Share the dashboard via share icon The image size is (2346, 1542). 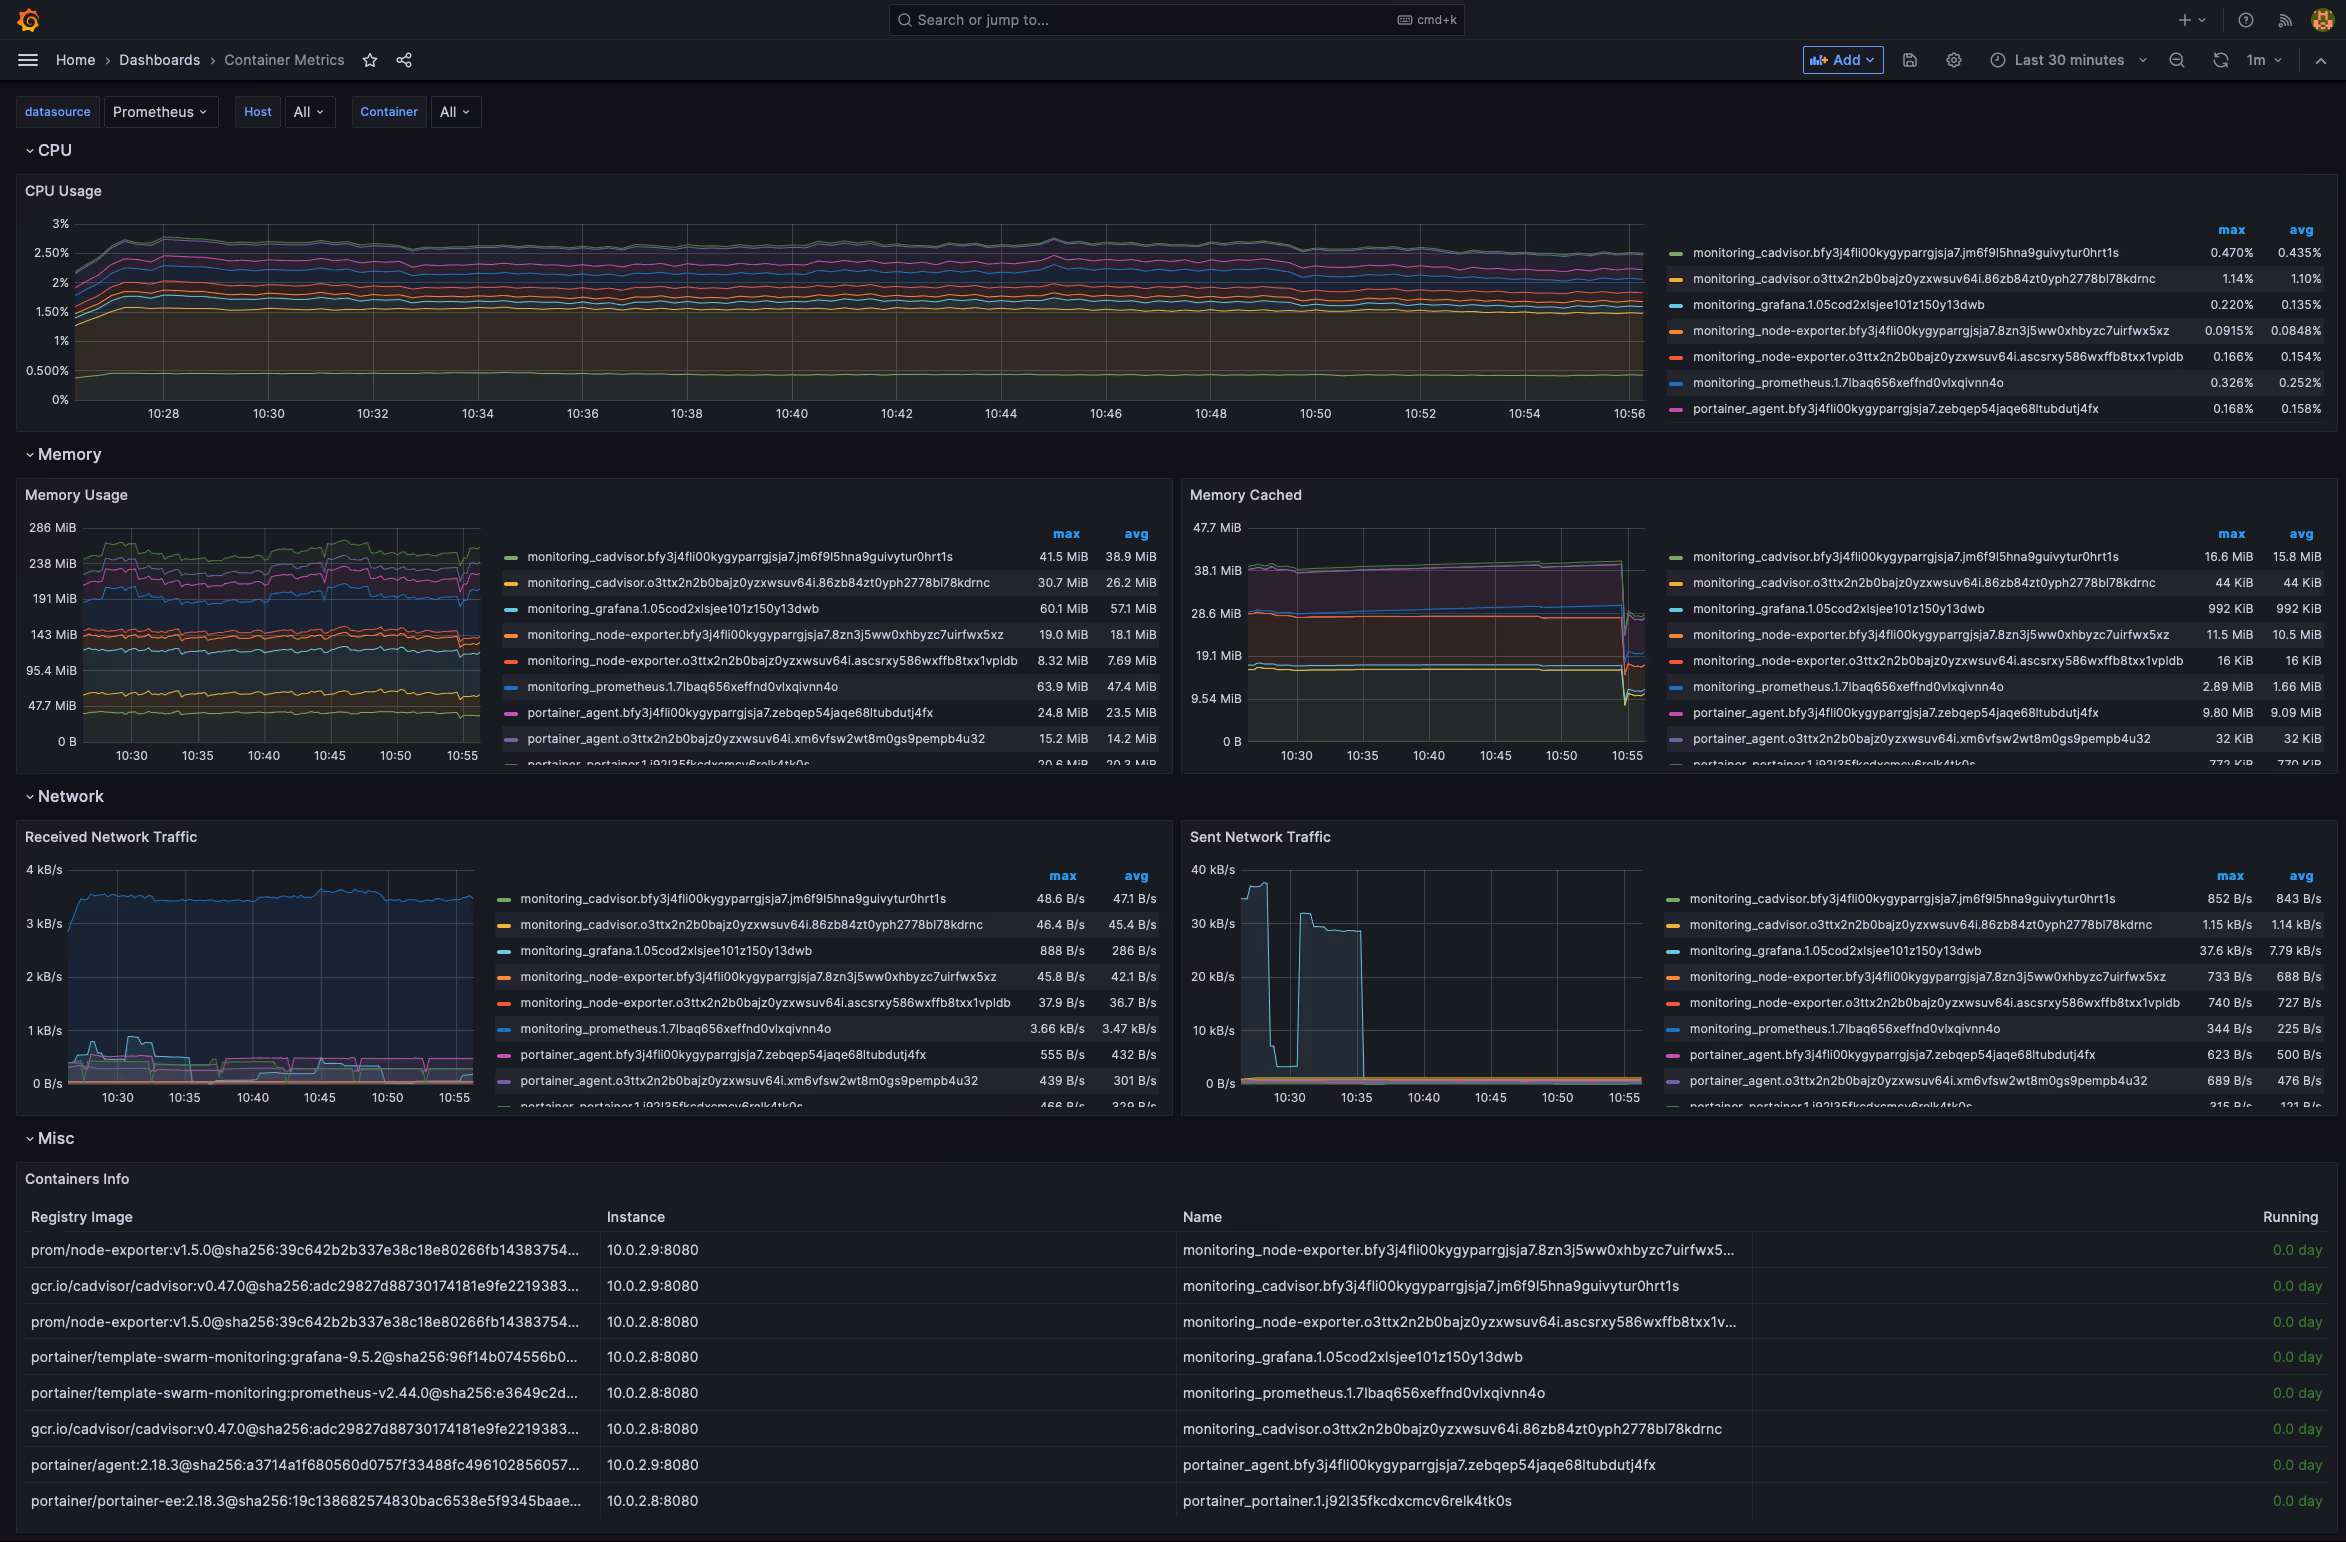(404, 60)
